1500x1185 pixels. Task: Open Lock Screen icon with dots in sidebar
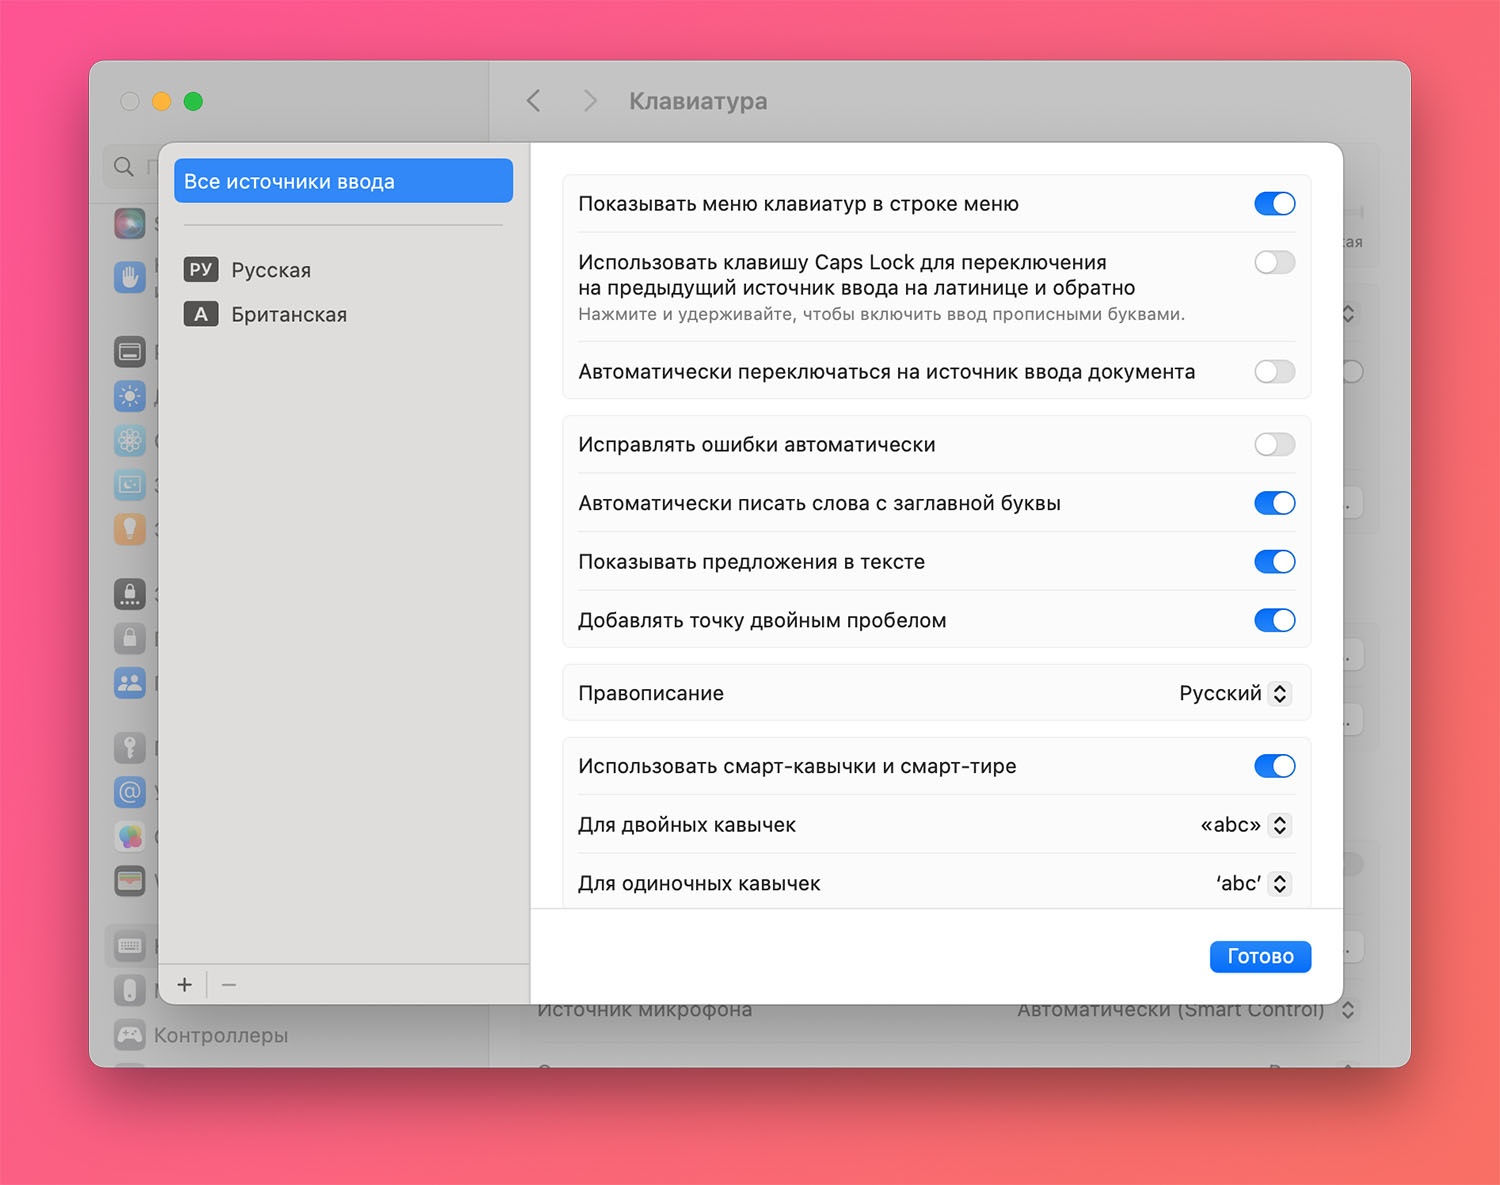[x=129, y=594]
